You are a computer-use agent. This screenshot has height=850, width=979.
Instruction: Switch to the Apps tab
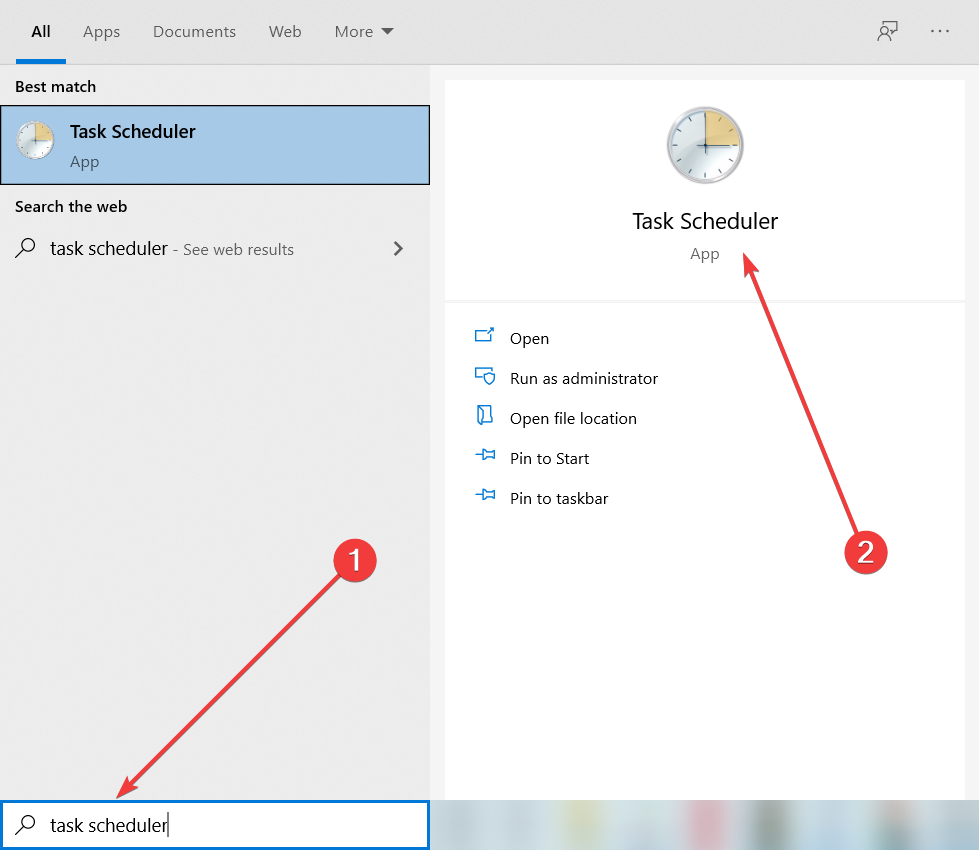click(101, 32)
